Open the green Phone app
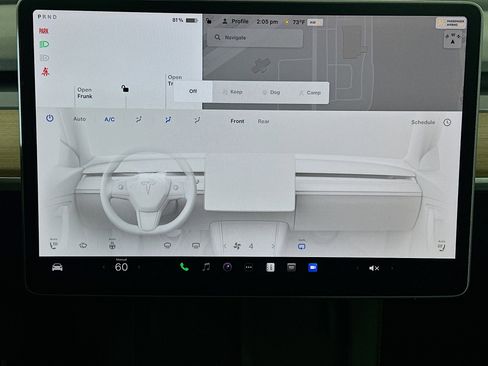488x366 pixels. pyautogui.click(x=184, y=267)
